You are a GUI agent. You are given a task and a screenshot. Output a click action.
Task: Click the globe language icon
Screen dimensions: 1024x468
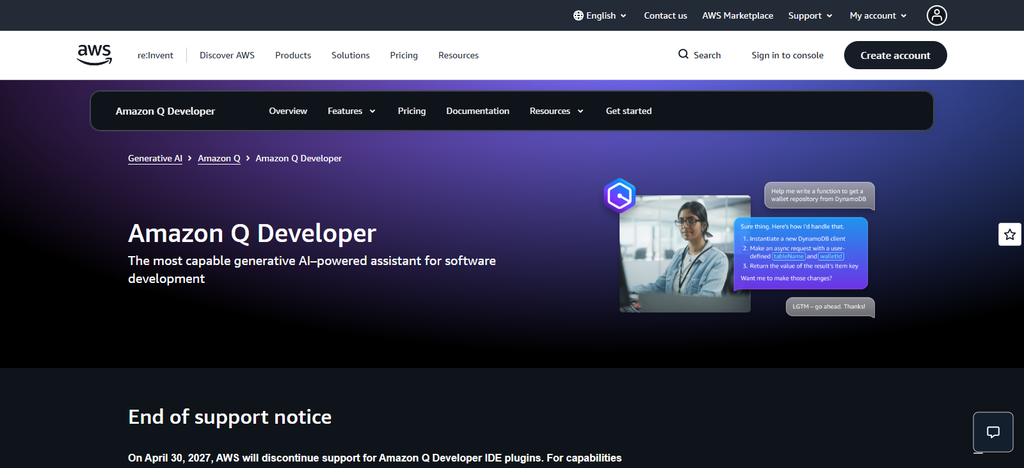pyautogui.click(x=578, y=16)
